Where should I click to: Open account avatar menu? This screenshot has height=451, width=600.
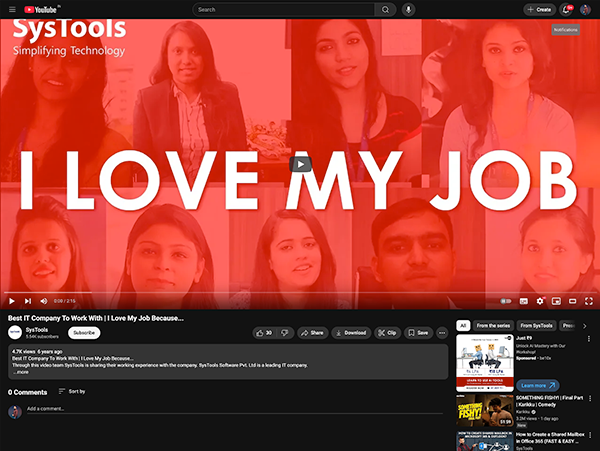click(585, 10)
